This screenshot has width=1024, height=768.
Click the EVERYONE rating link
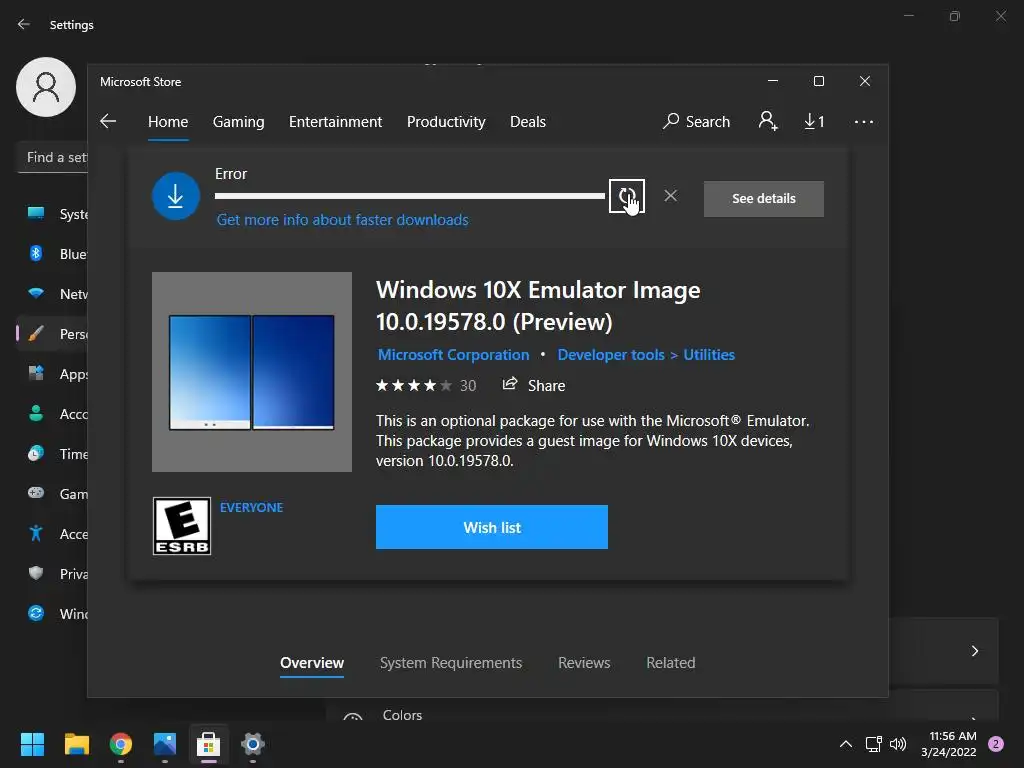[x=251, y=507]
